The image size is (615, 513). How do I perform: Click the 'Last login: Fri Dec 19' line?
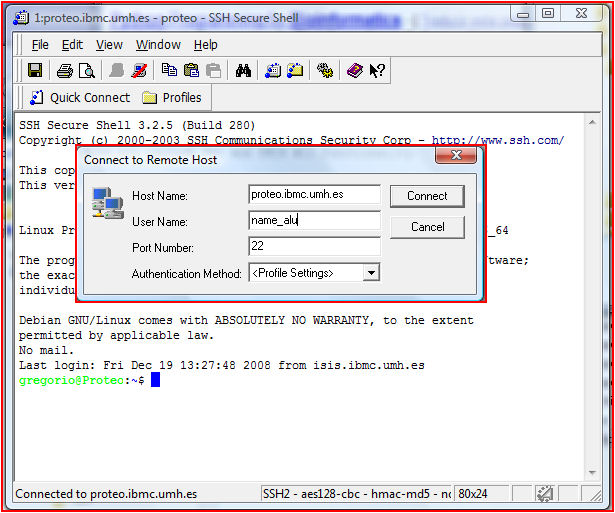click(222, 365)
